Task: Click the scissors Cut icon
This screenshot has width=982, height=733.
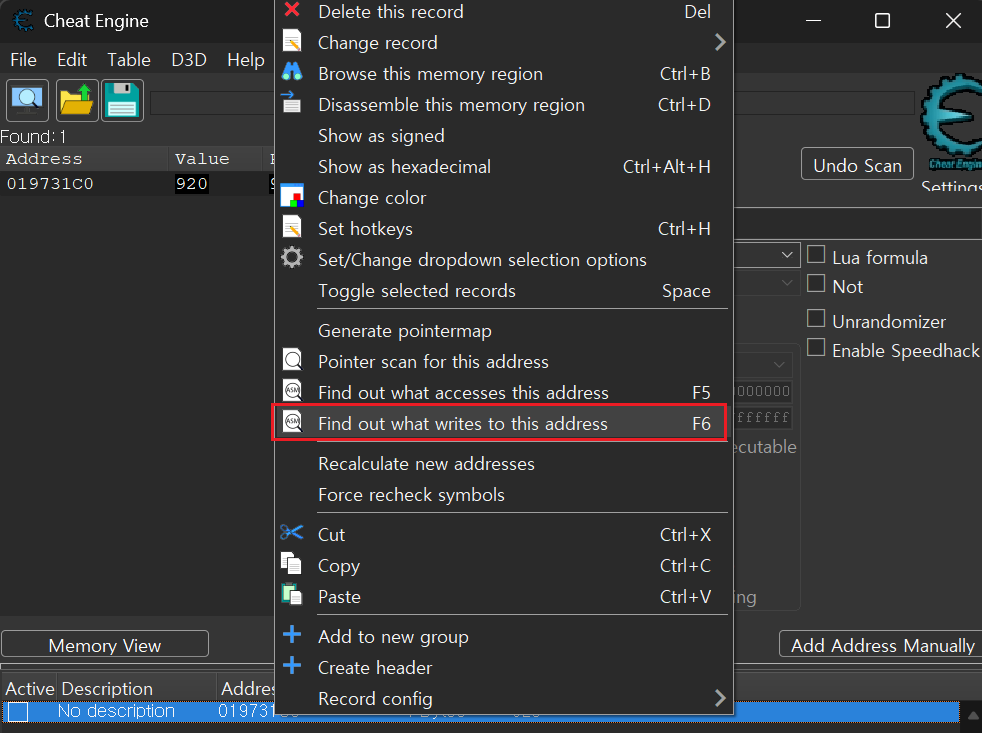Action: 291,533
